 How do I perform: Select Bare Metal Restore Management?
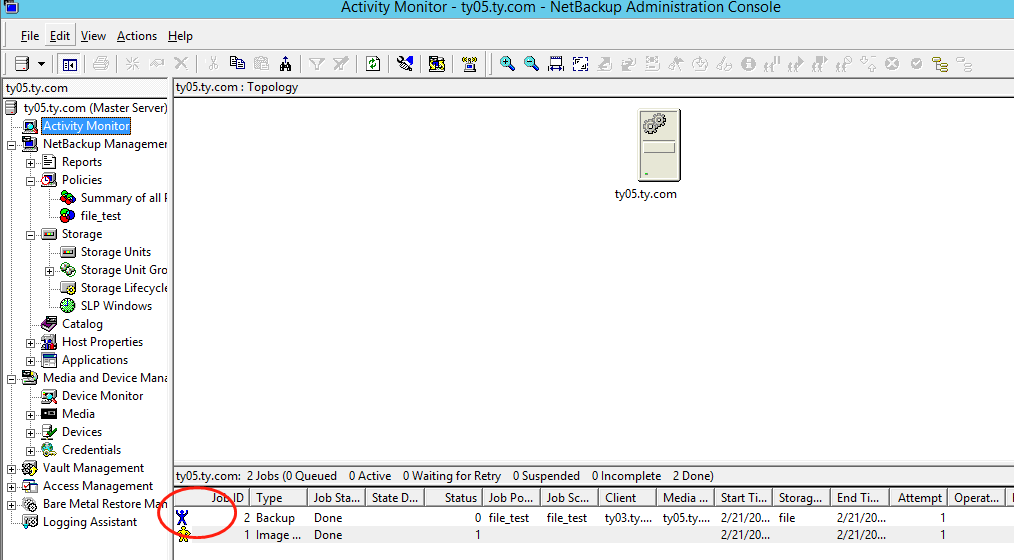pos(105,504)
